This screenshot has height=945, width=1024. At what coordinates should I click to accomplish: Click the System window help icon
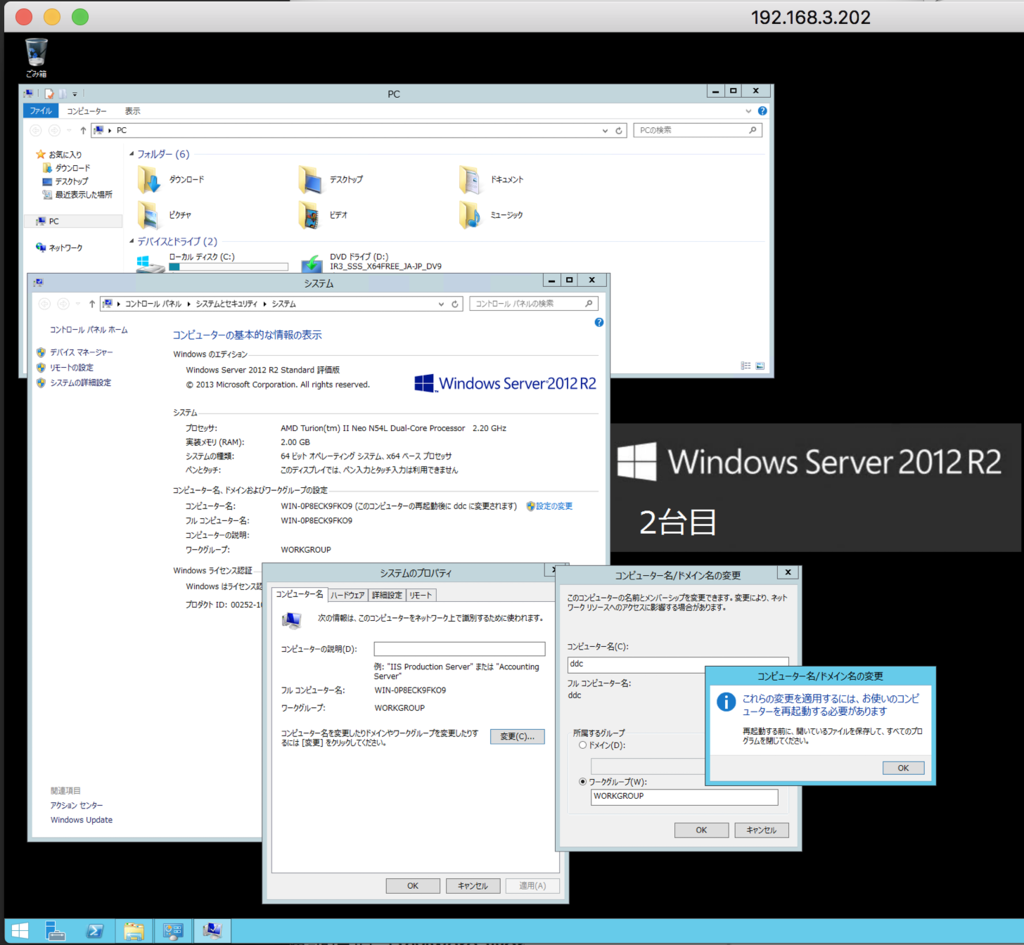tap(599, 323)
